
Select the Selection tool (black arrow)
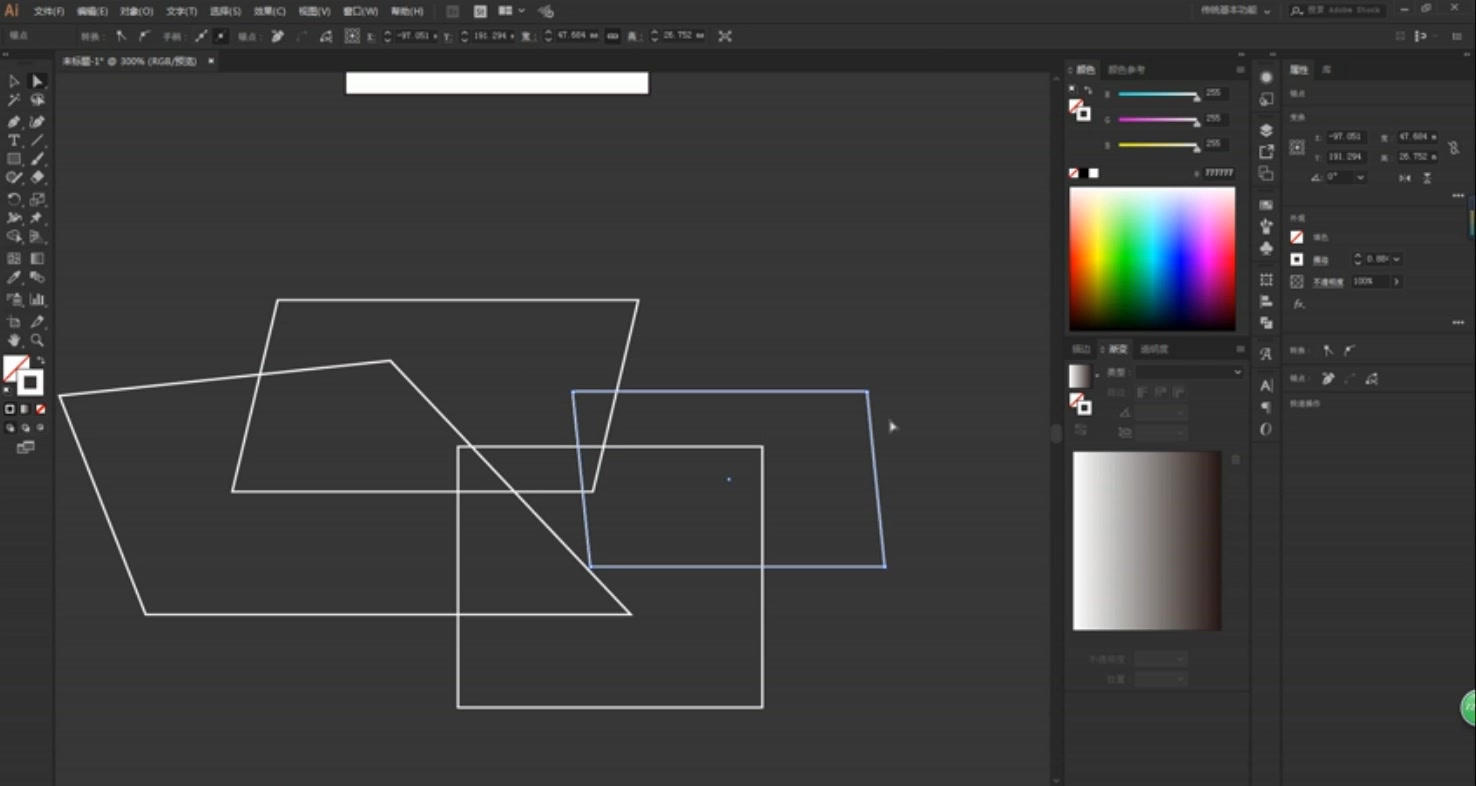(14, 81)
